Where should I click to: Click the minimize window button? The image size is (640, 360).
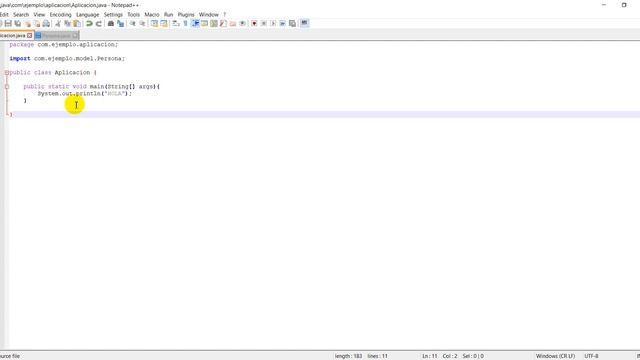604,5
